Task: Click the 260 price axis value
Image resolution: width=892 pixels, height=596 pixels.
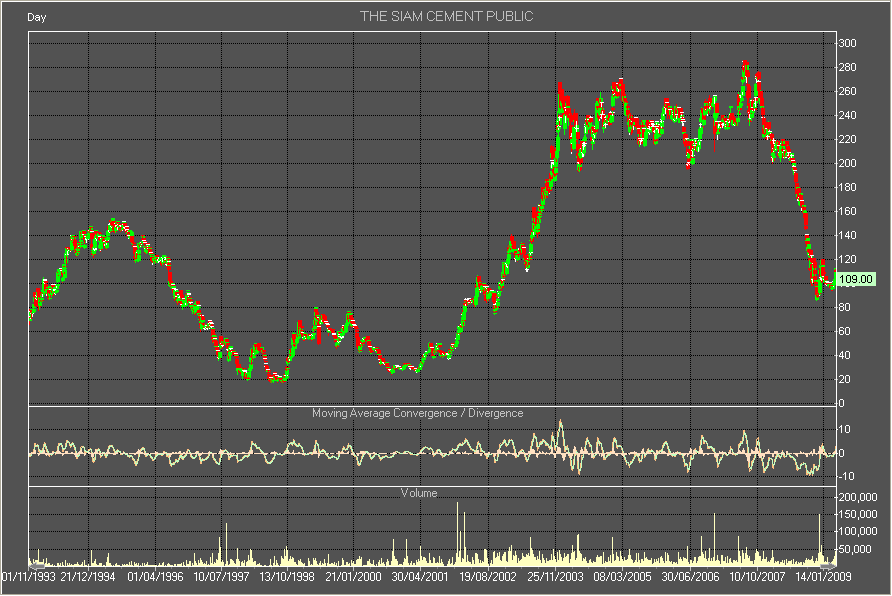Action: [848, 91]
